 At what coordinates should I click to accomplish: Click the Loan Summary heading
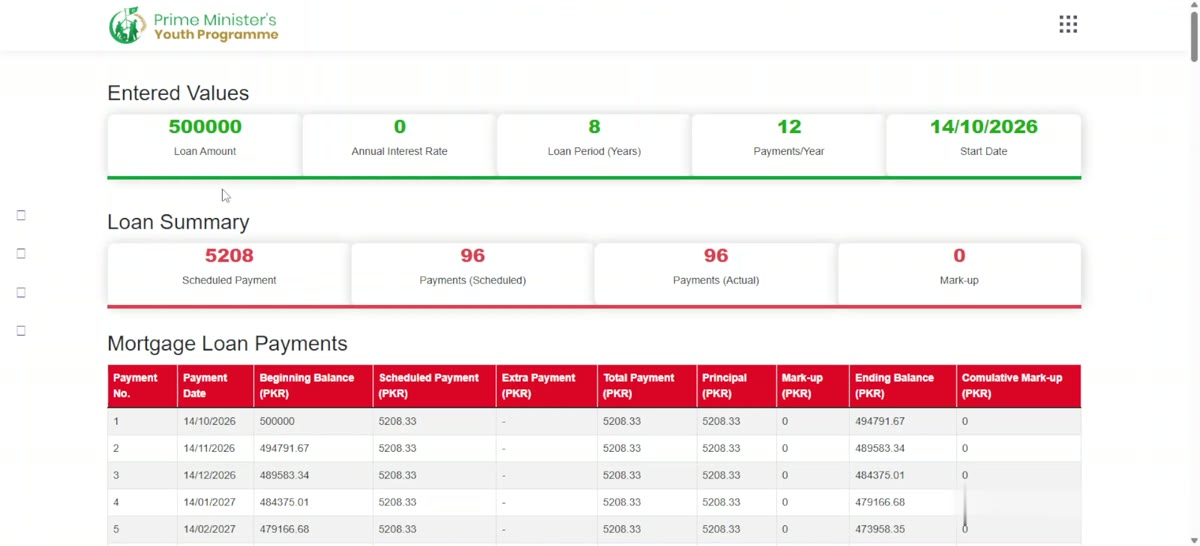178,222
